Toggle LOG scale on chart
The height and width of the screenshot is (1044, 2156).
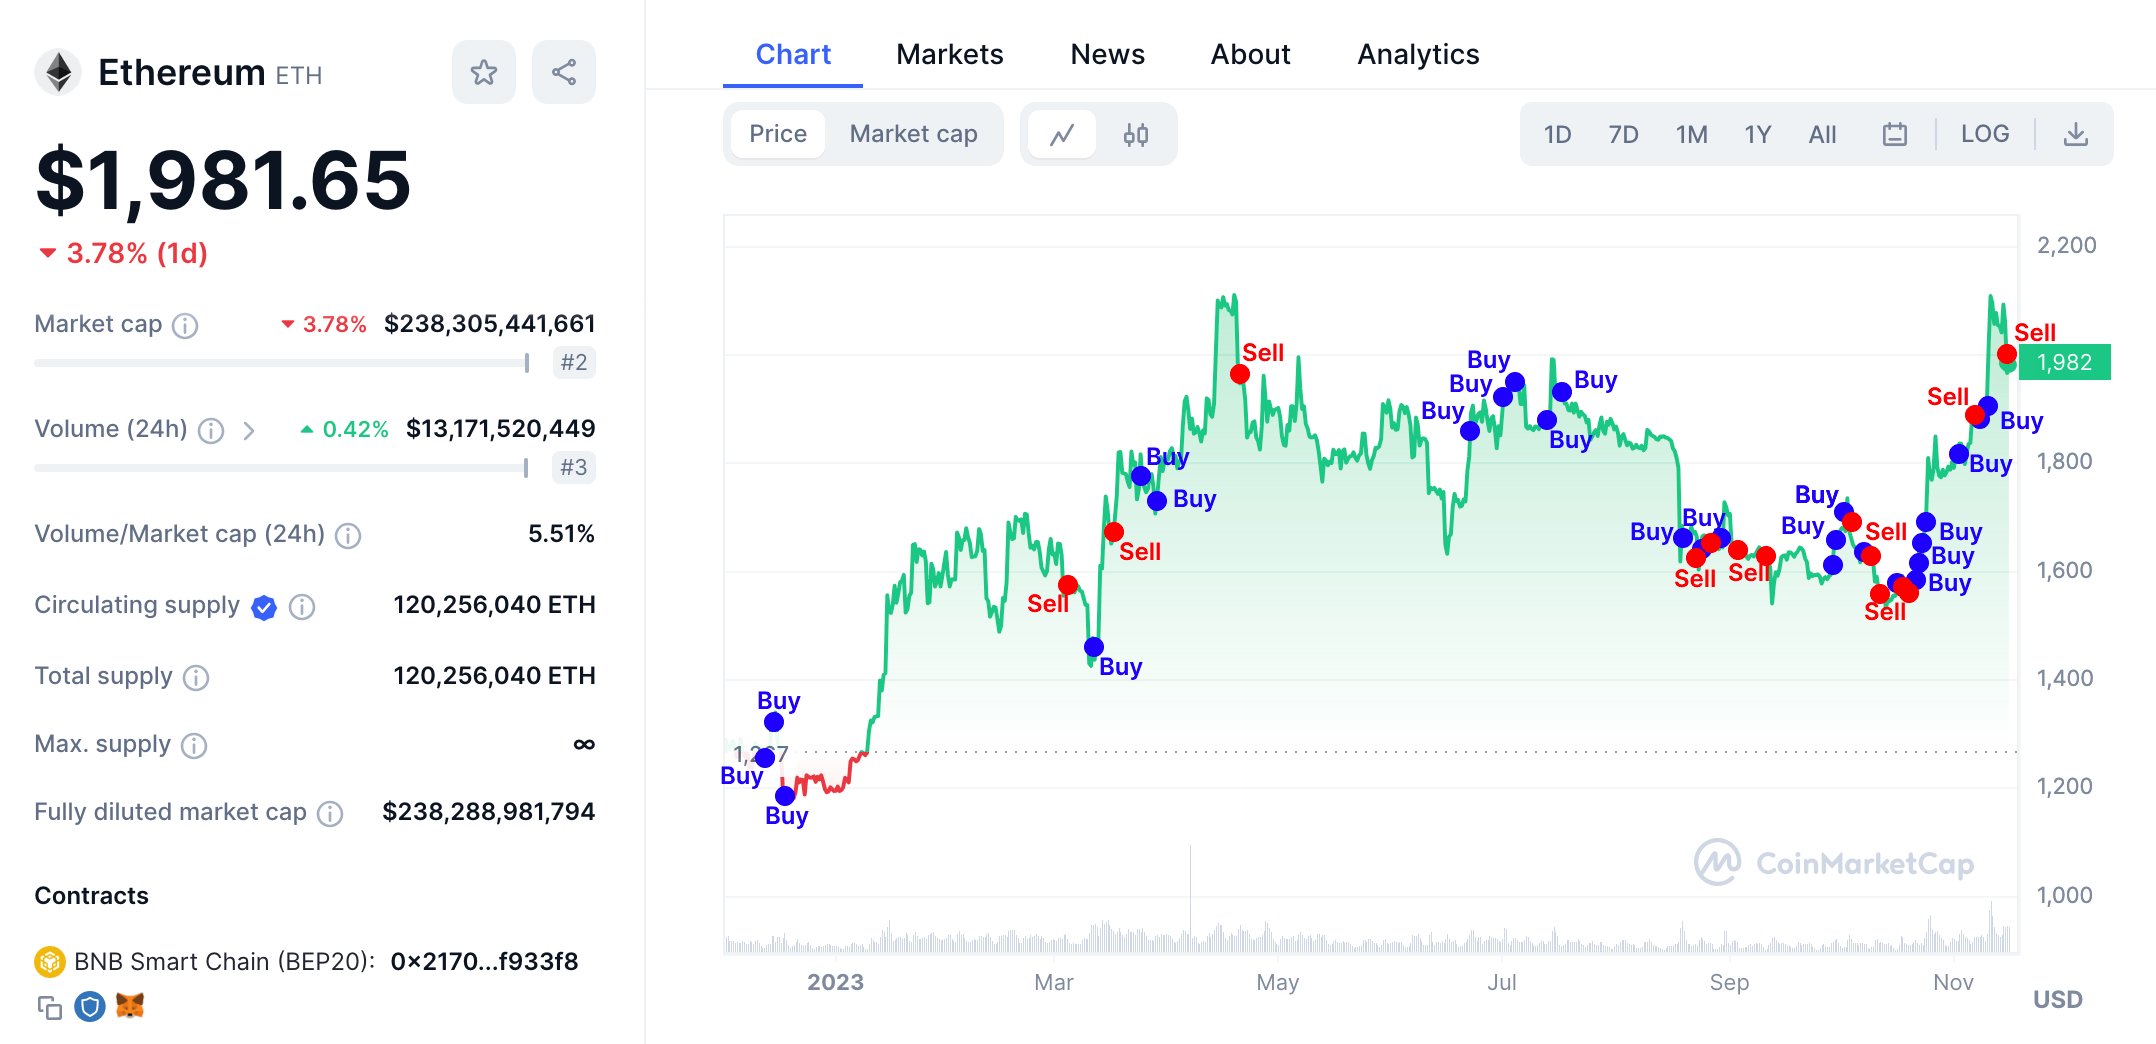[1984, 134]
